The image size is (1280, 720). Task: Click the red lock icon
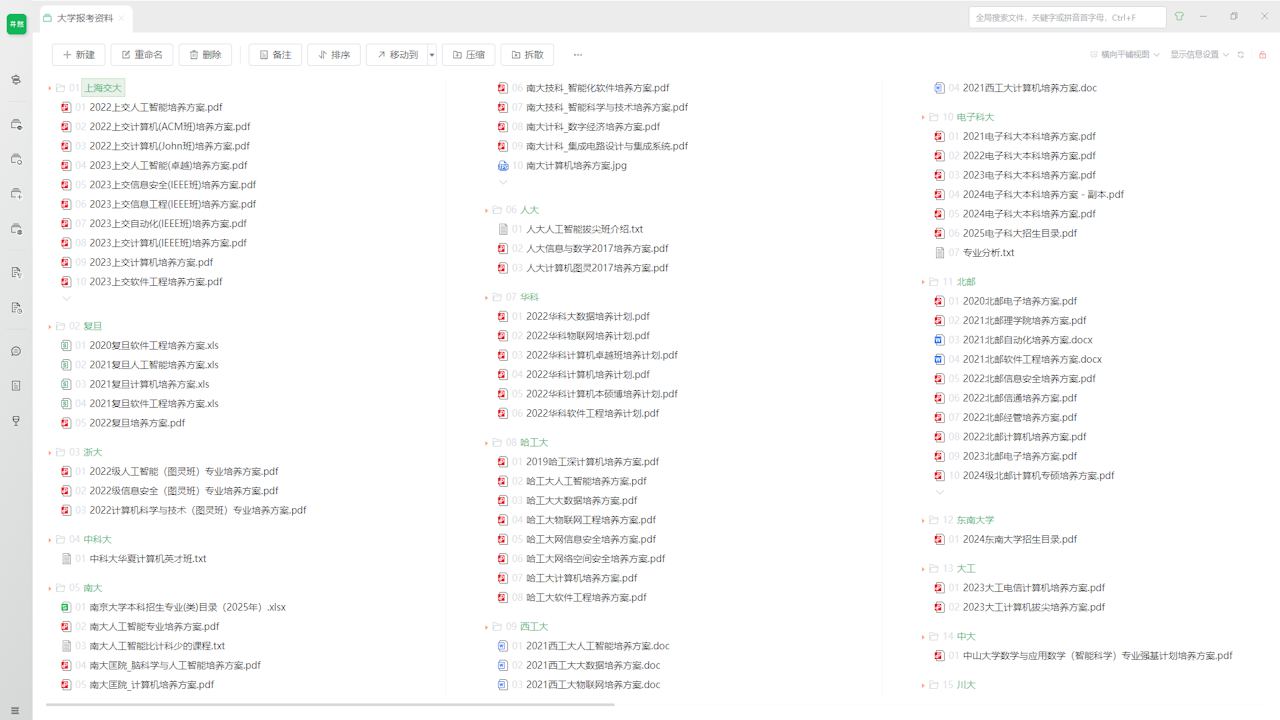click(x=1262, y=55)
